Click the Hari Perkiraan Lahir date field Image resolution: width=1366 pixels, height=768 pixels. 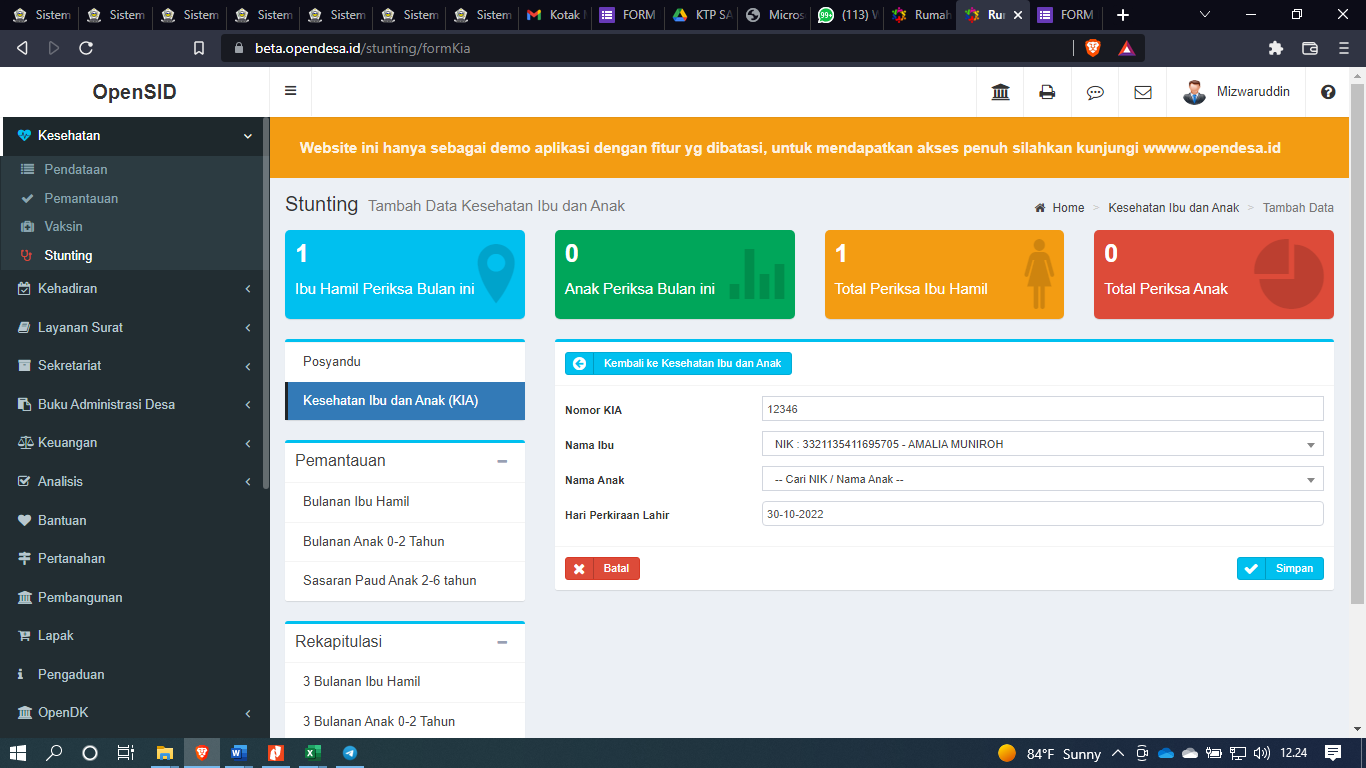pyautogui.click(x=1042, y=514)
